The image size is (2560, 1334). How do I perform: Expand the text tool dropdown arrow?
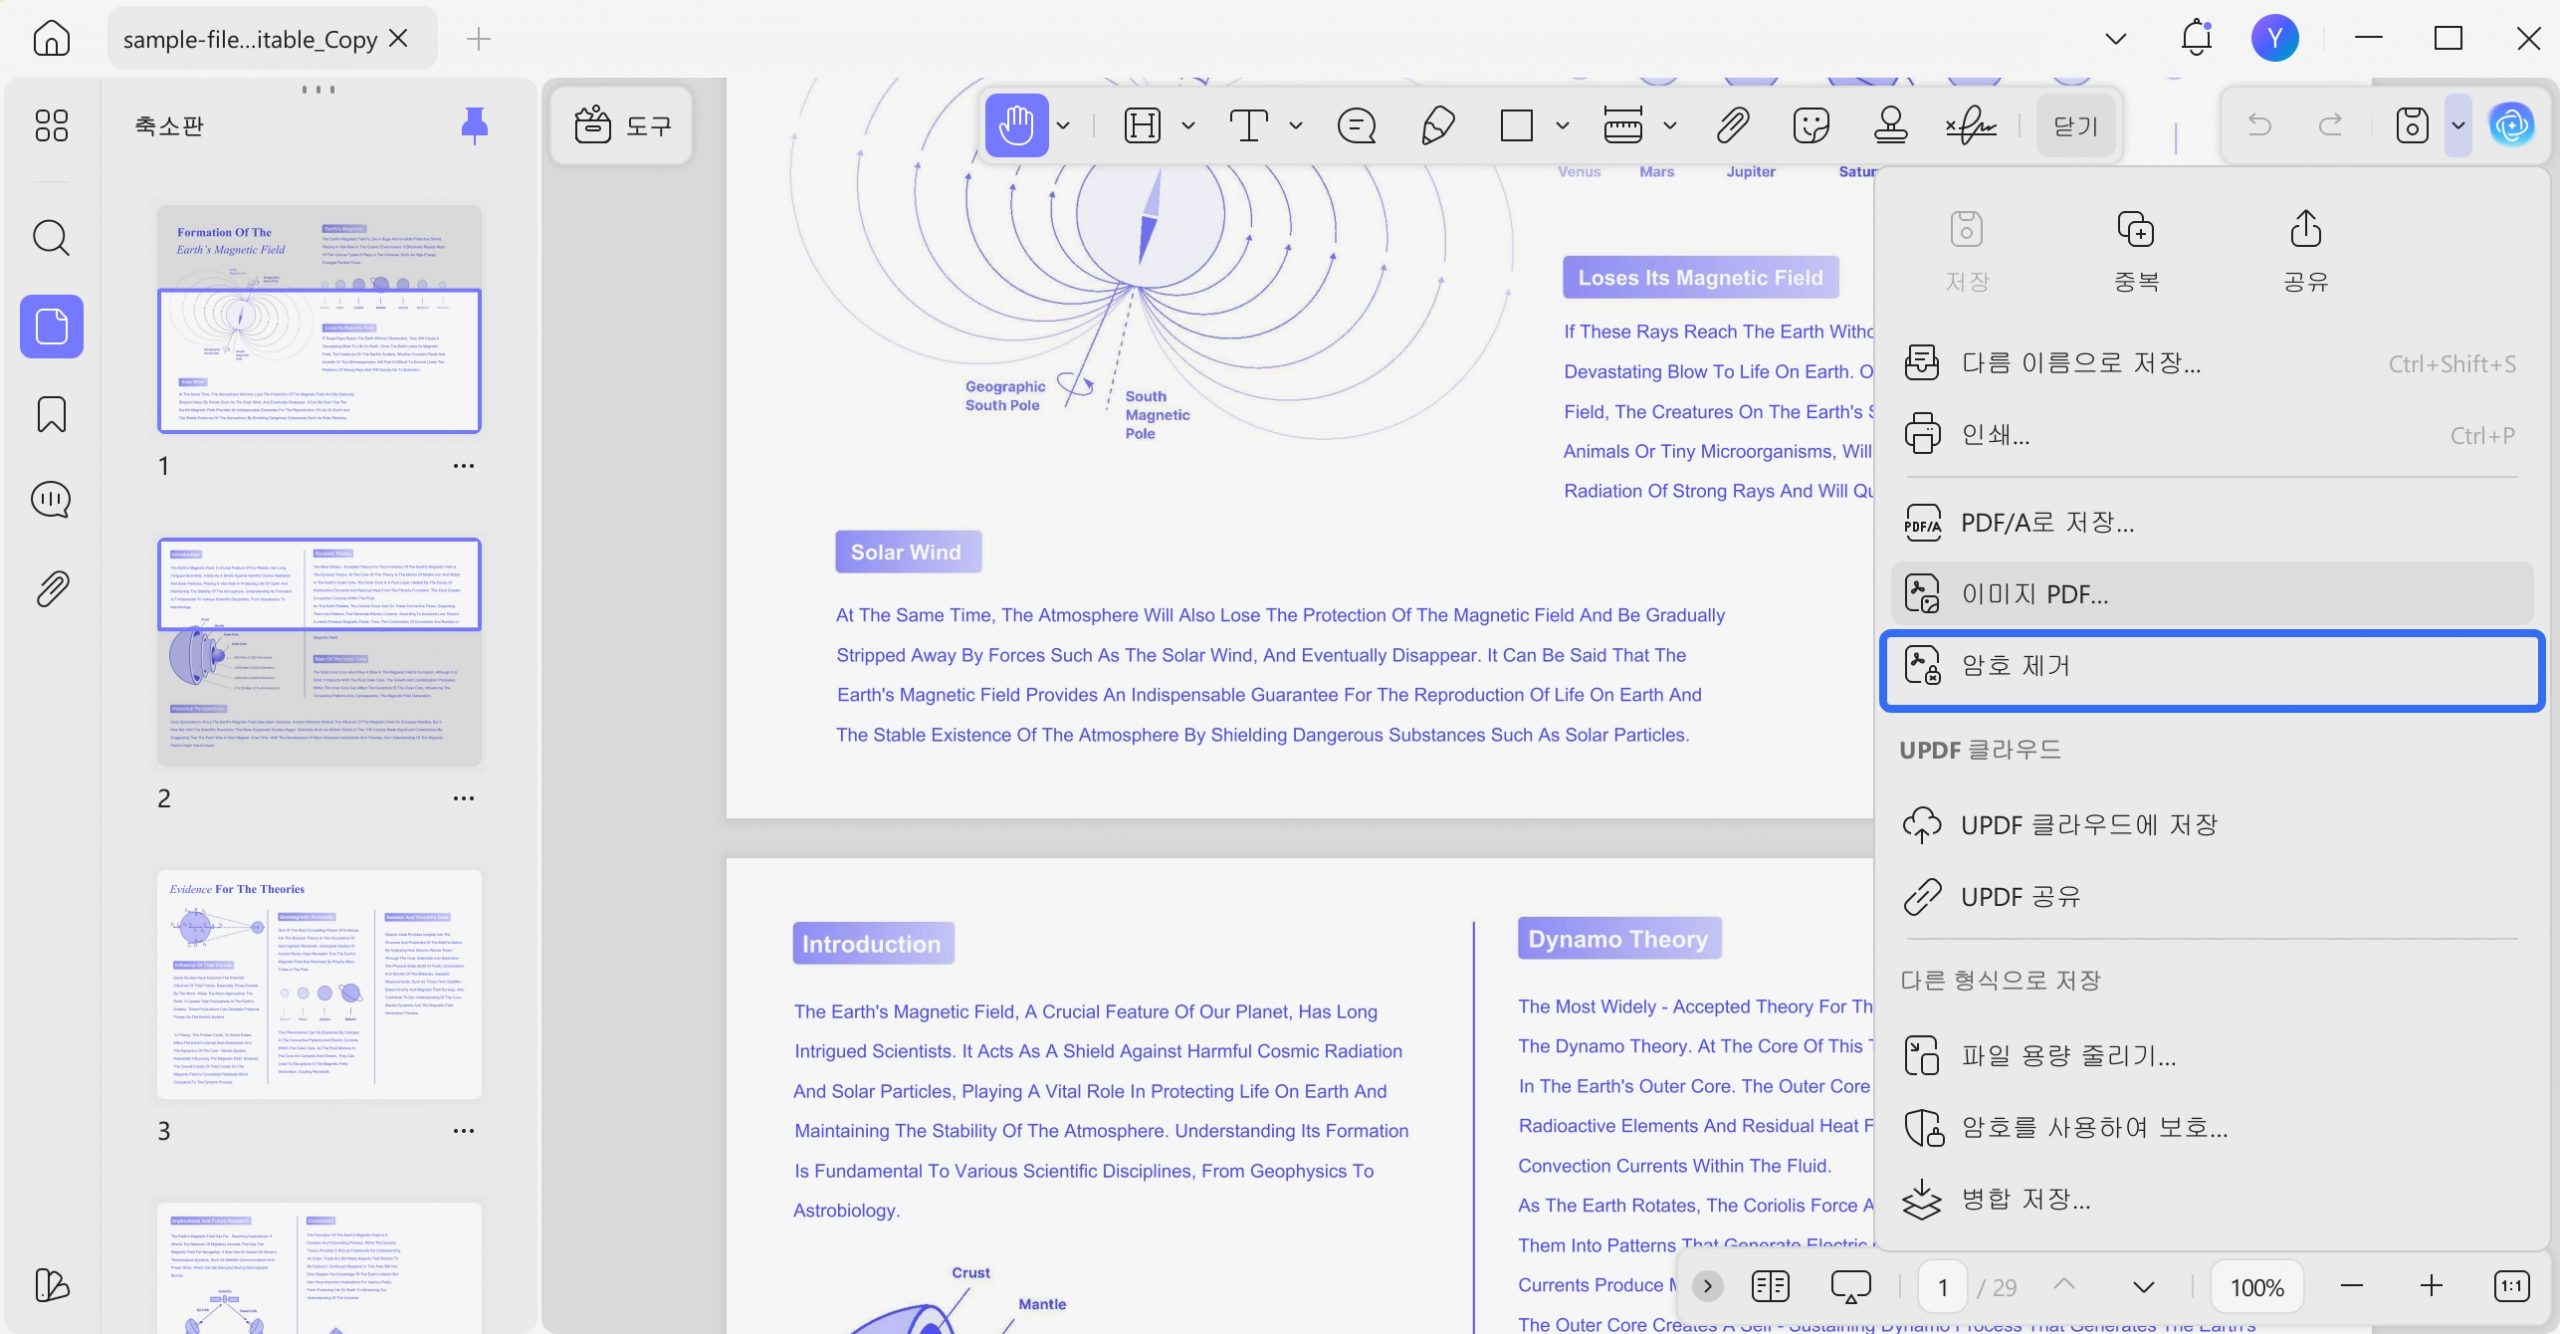tap(1296, 126)
